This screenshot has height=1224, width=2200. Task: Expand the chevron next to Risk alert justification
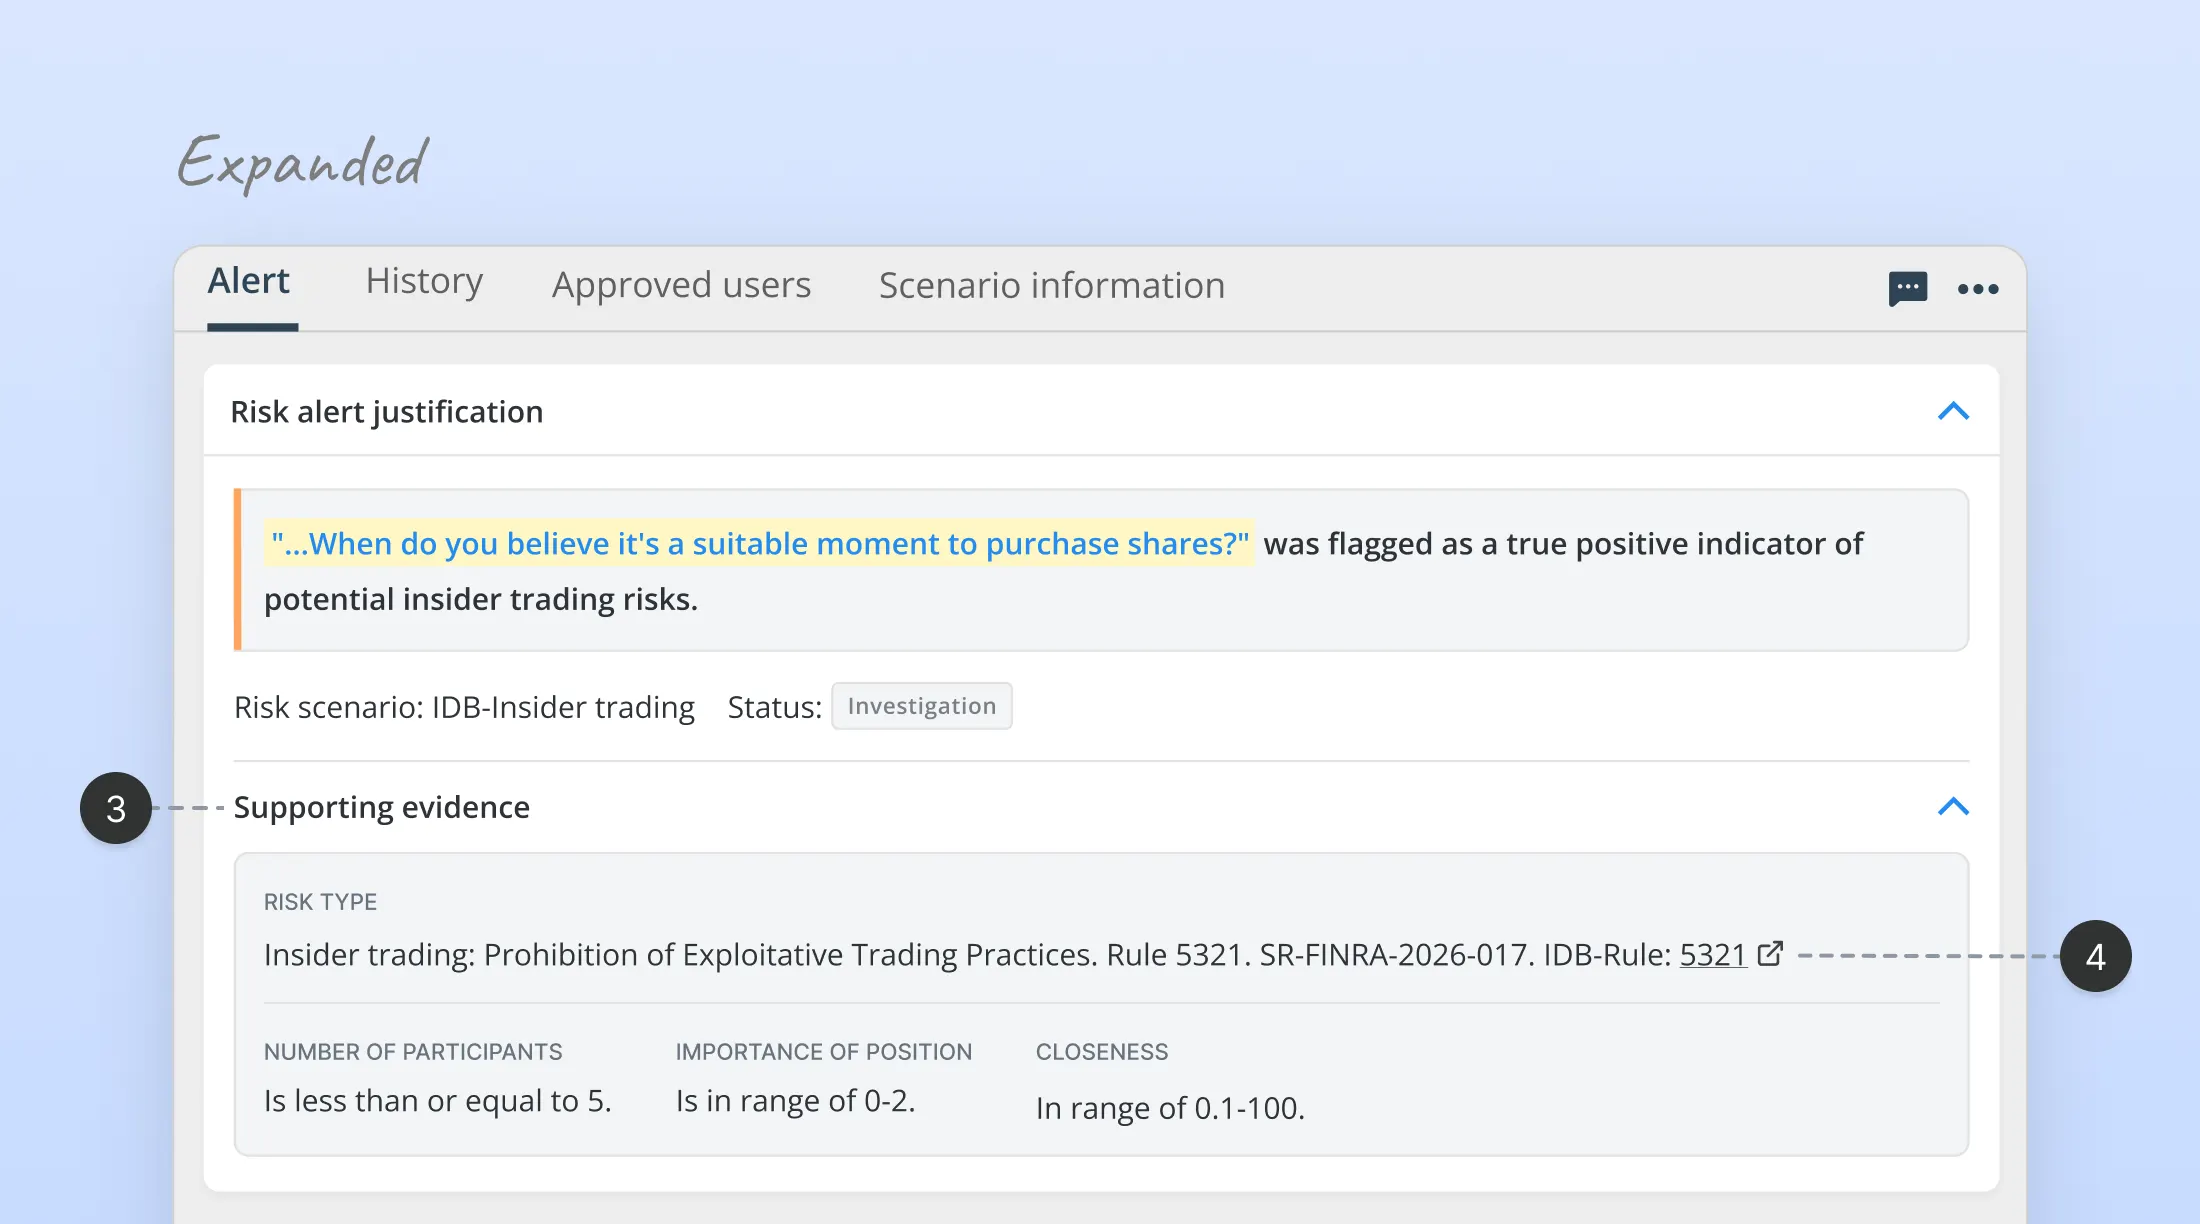tap(1953, 412)
